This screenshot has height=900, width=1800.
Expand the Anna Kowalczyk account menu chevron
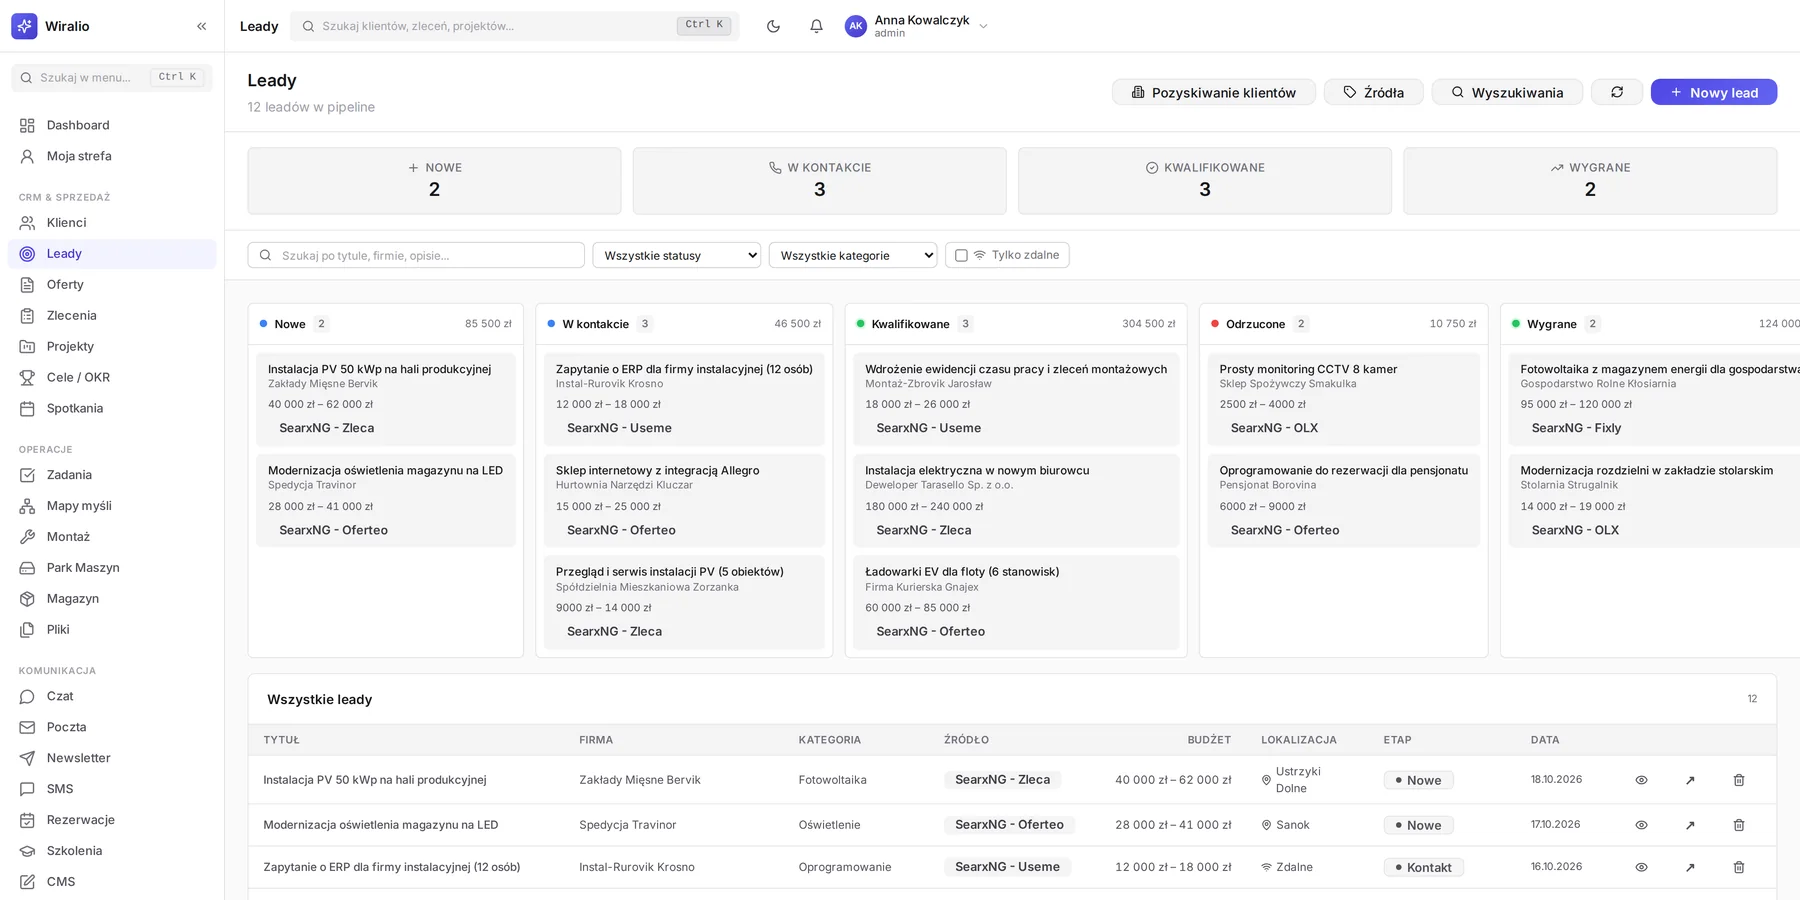983,26
